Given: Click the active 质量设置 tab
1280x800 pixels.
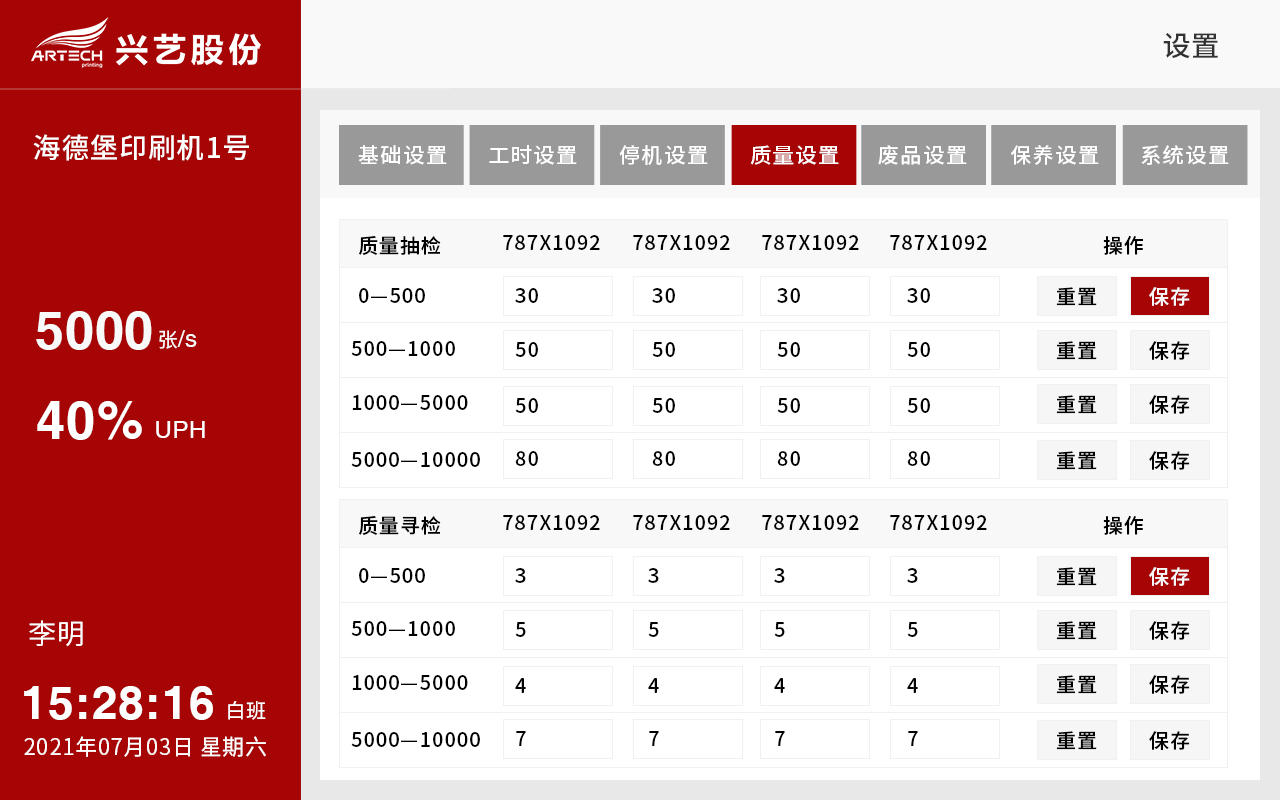Looking at the screenshot, I should tap(794, 155).
